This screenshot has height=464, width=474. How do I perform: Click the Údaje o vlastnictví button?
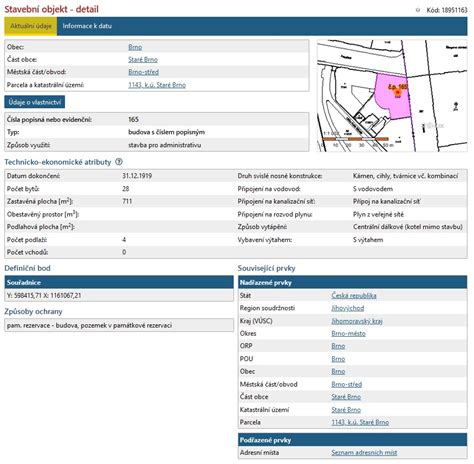35,102
